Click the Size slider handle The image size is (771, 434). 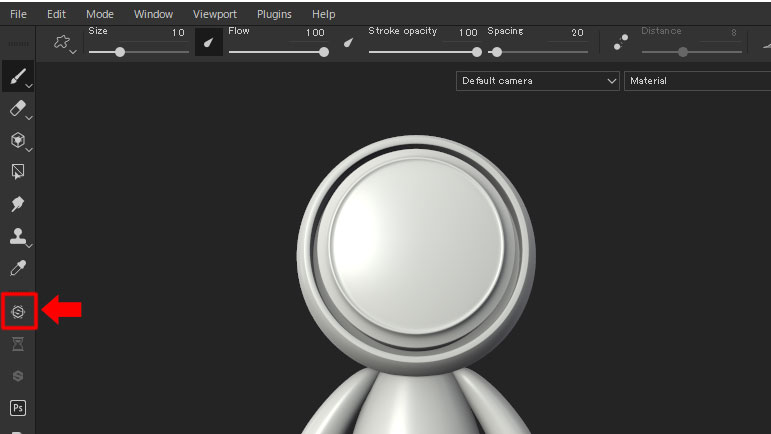pyautogui.click(x=120, y=52)
